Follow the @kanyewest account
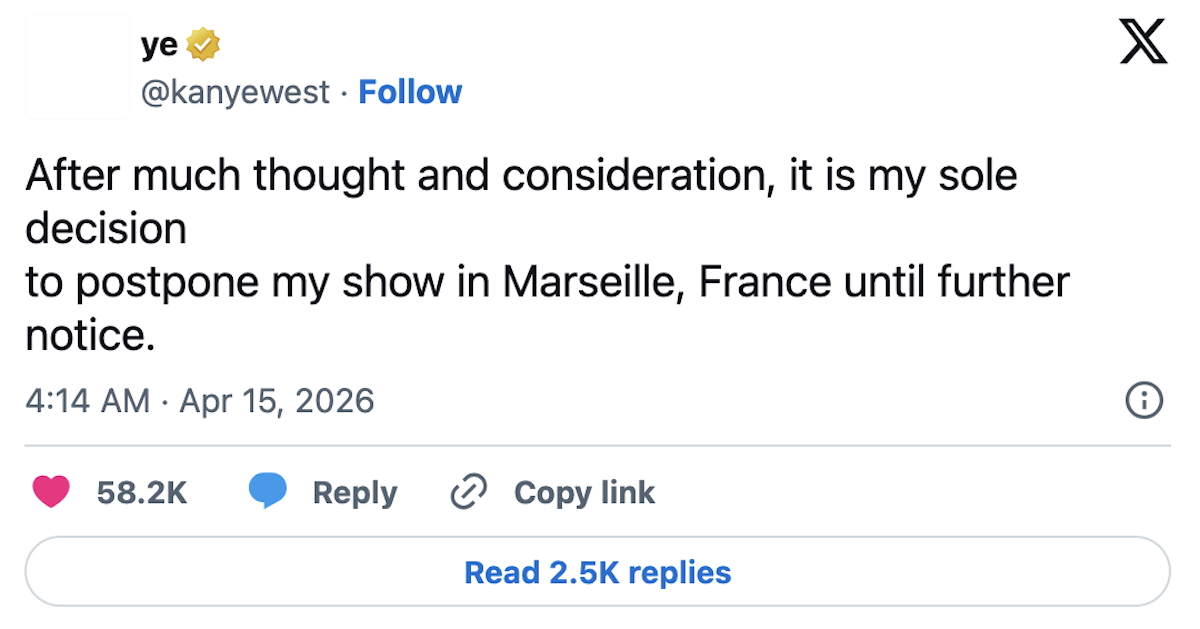Screen dimensions: 1200x629 click(x=410, y=92)
